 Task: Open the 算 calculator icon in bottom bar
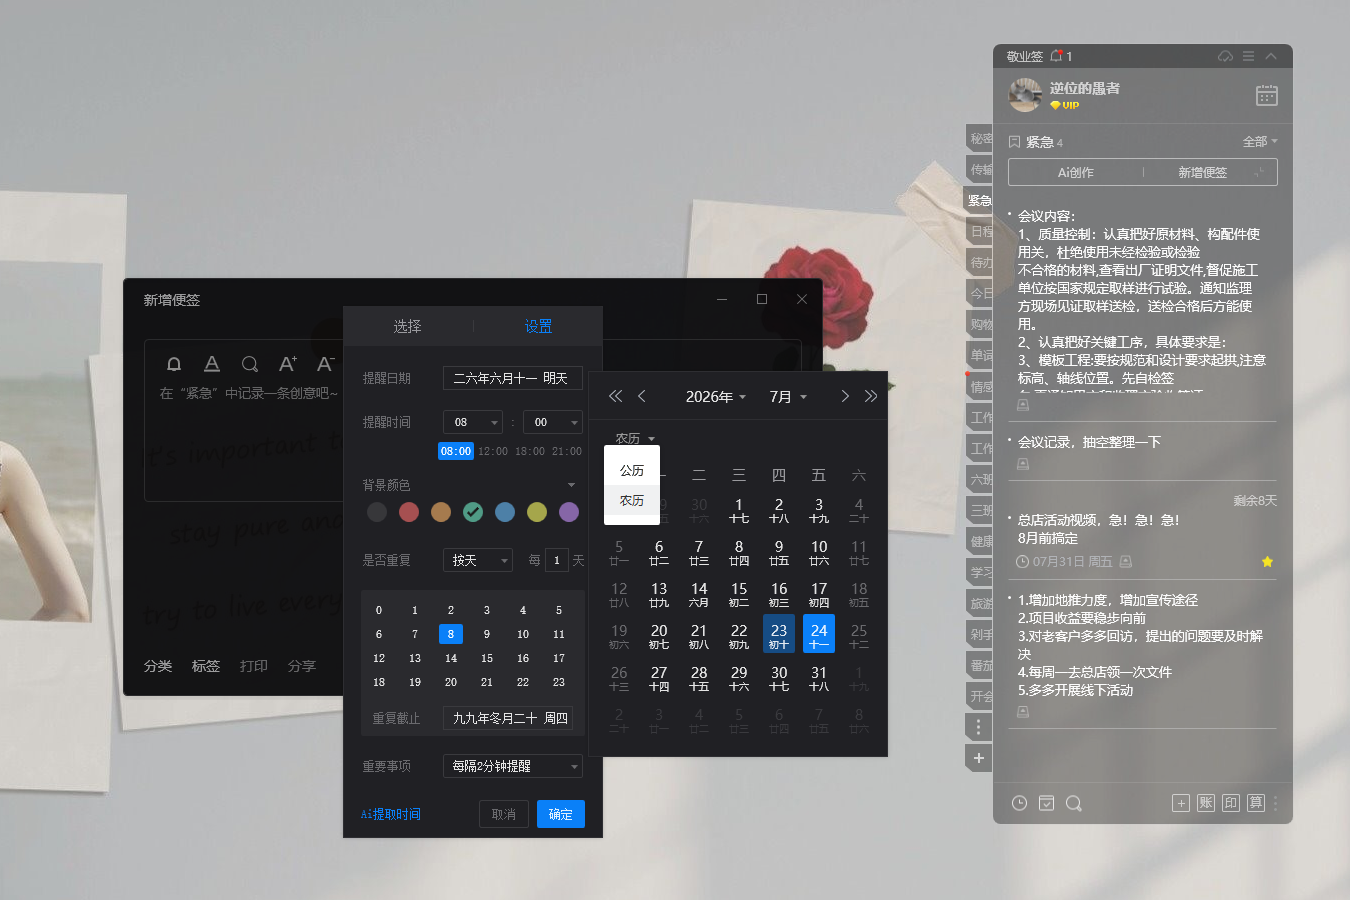click(x=1256, y=803)
